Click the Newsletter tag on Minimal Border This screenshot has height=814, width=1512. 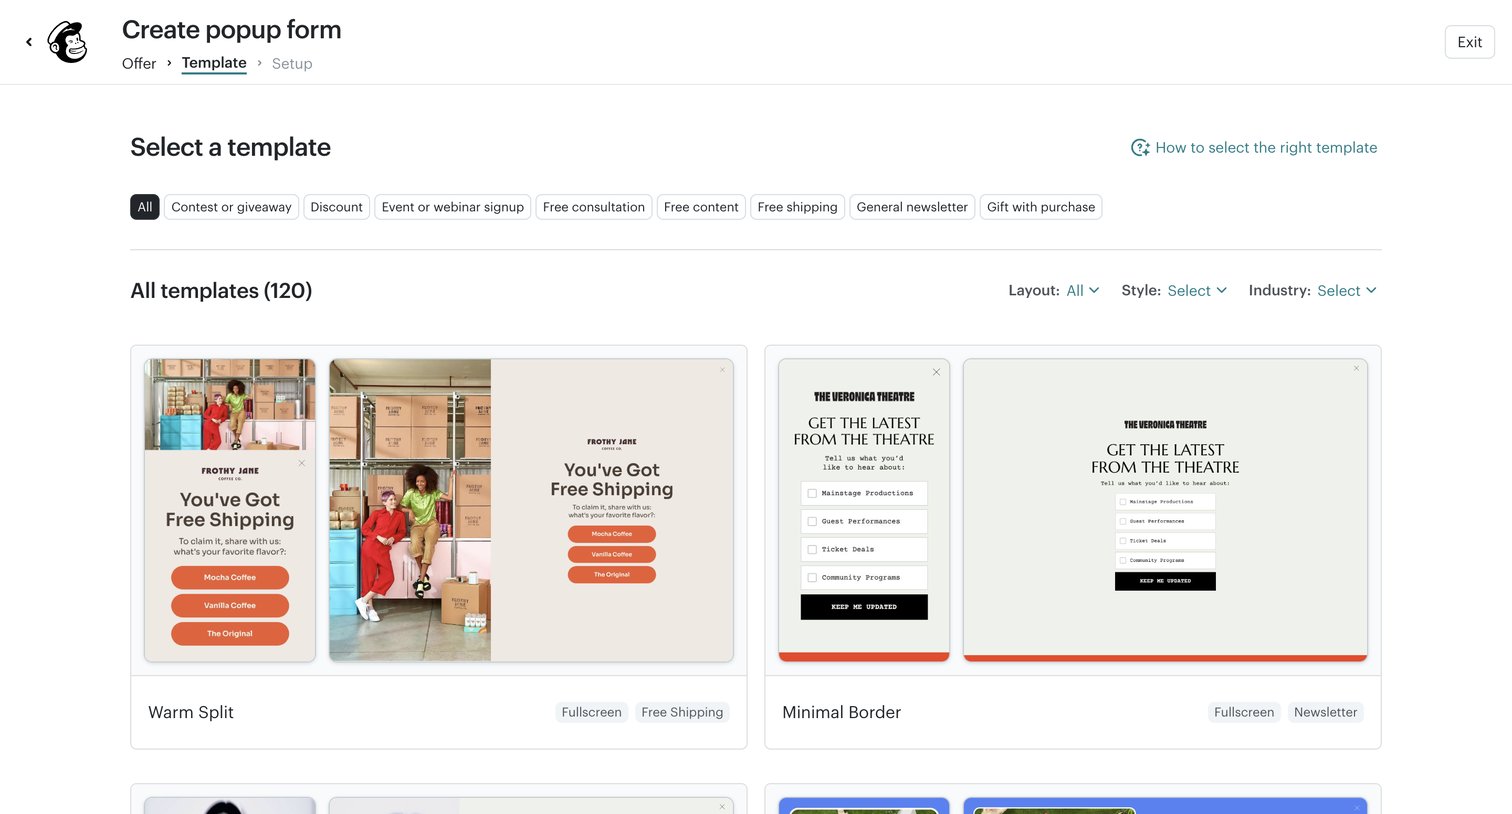1326,712
